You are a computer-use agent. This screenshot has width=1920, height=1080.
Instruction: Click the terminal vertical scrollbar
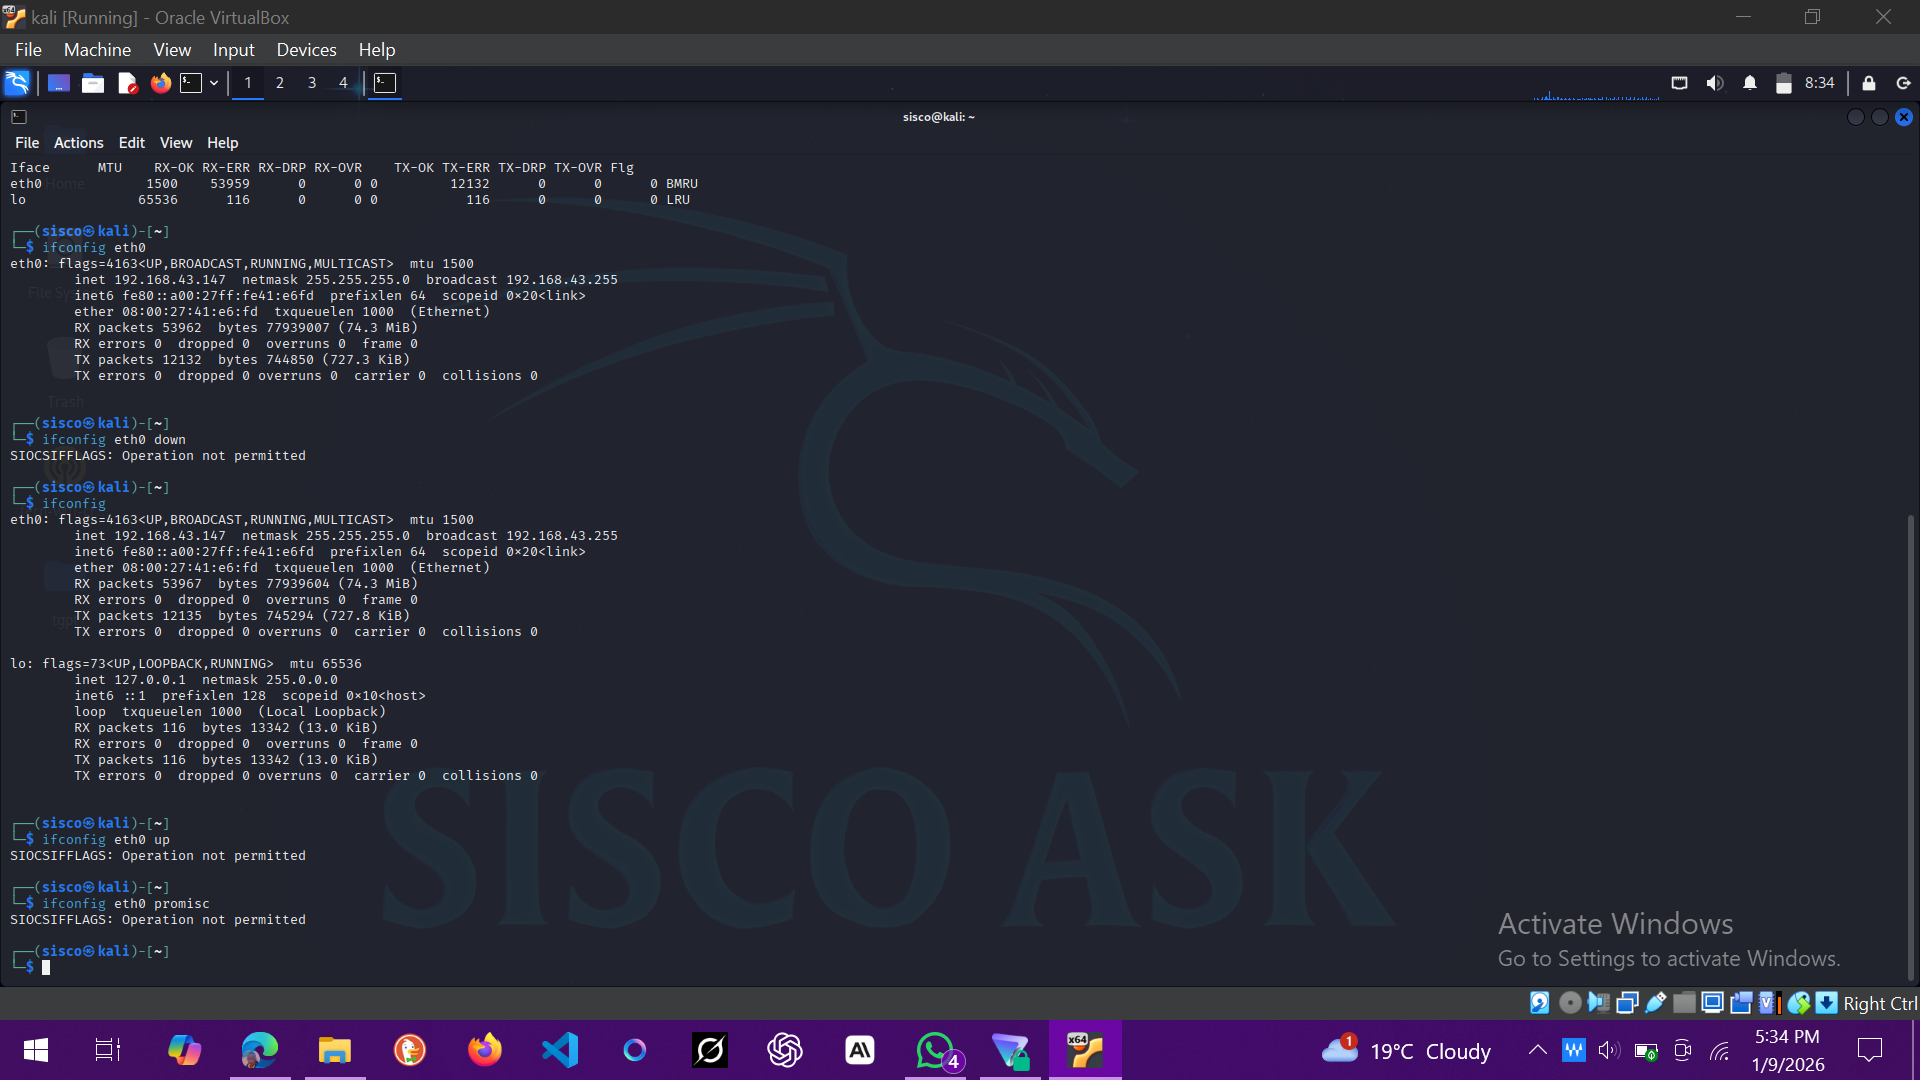1911,748
